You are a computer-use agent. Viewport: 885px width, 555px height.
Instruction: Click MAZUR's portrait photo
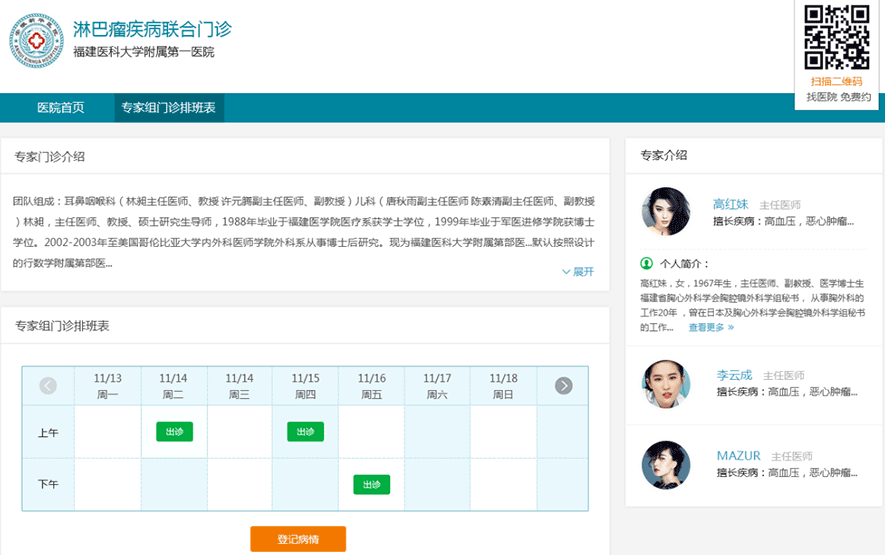(x=666, y=465)
